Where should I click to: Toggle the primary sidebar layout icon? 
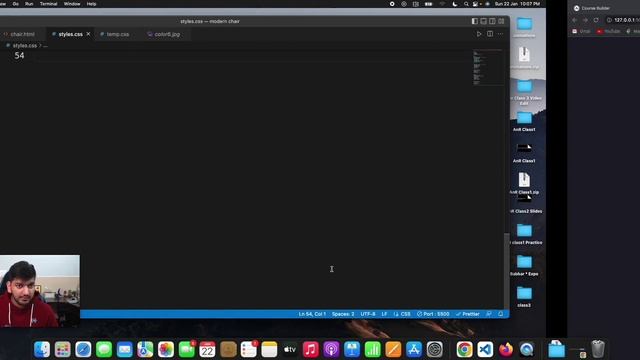pos(475,21)
